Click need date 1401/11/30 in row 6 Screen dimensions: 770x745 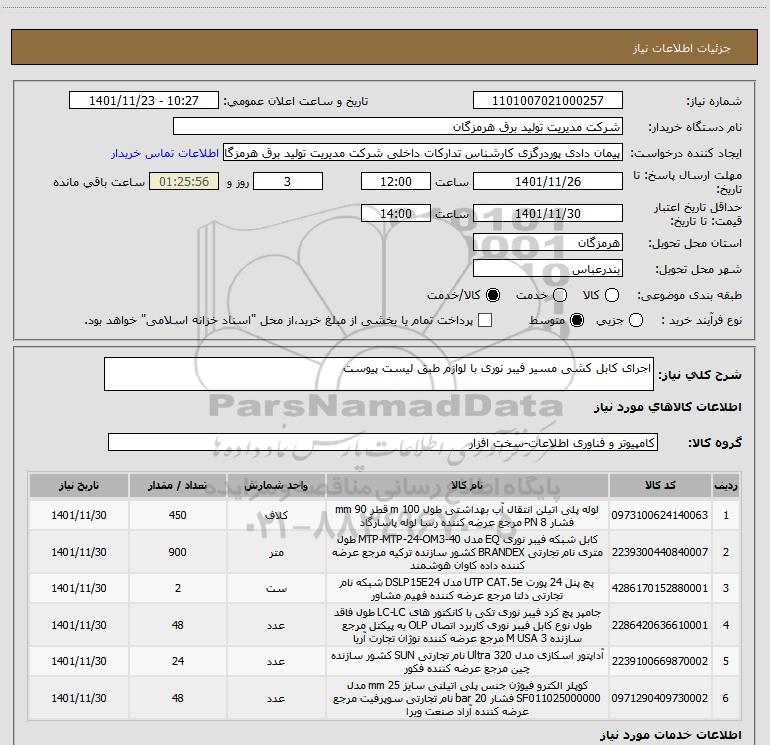pyautogui.click(x=79, y=698)
